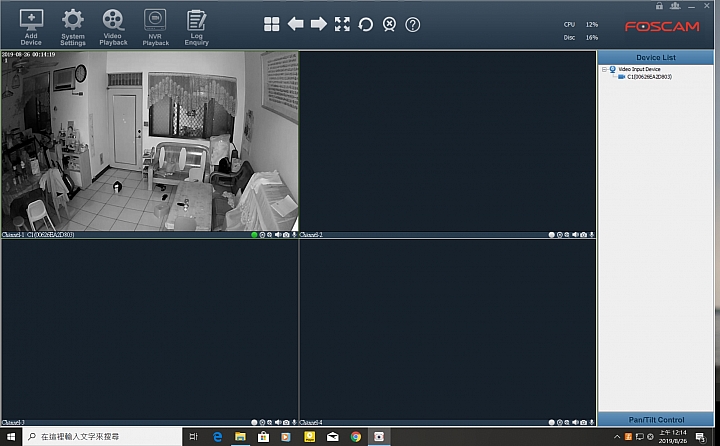Open NVR Playback
Image resolution: width=720 pixels, height=446 pixels.
click(155, 28)
